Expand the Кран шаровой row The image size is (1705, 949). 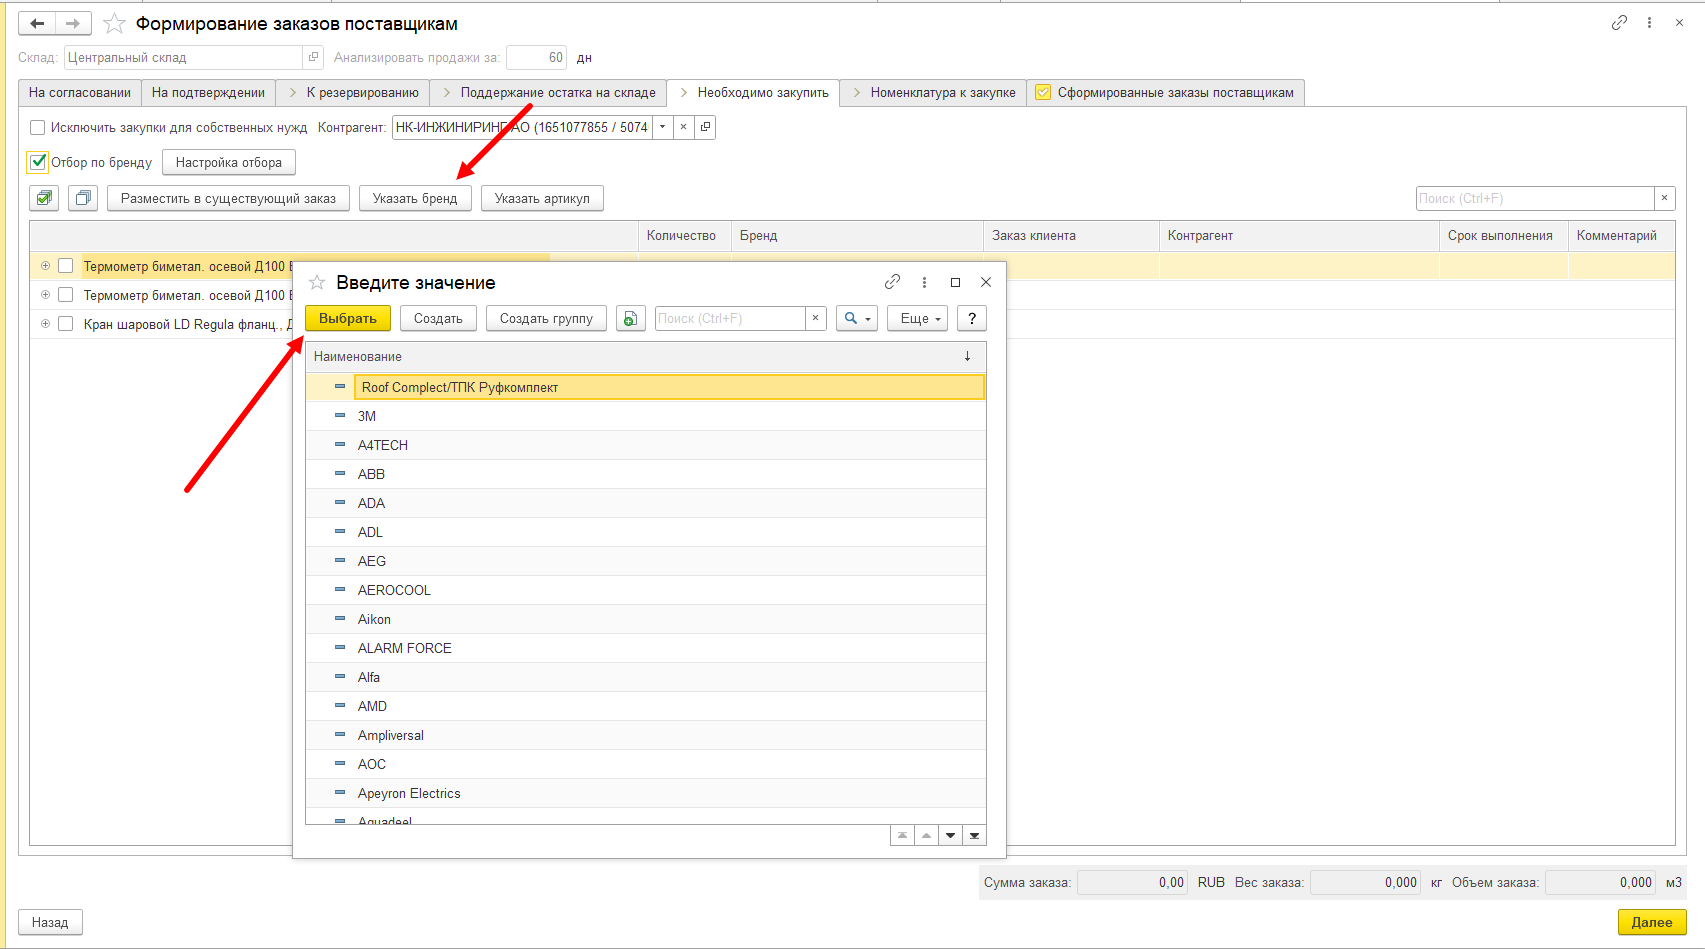click(x=45, y=324)
